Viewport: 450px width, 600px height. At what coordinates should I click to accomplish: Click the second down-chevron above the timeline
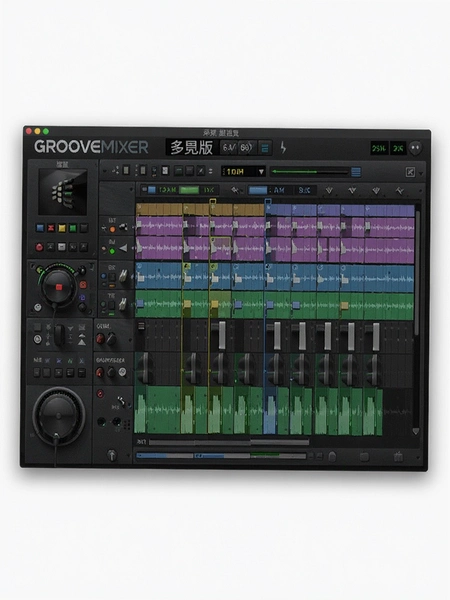(352, 190)
